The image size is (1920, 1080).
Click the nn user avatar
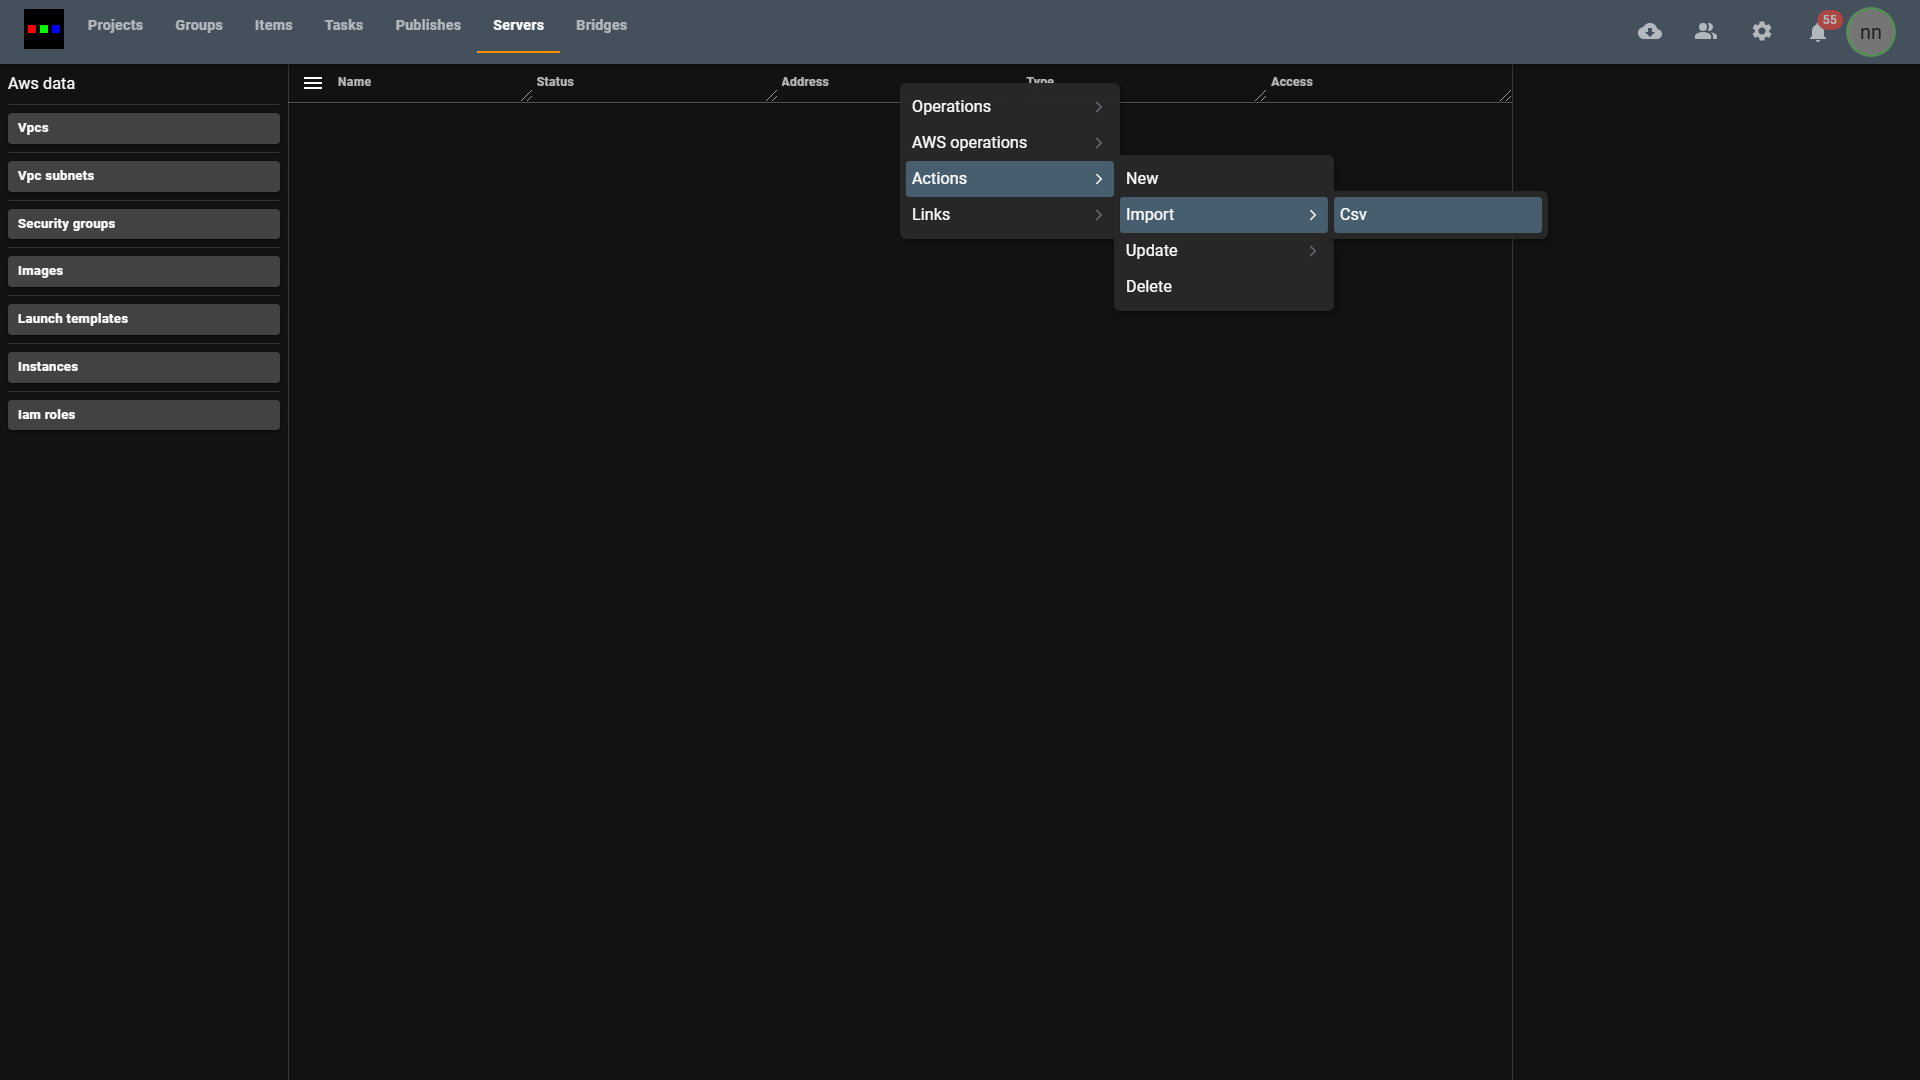click(x=1870, y=32)
